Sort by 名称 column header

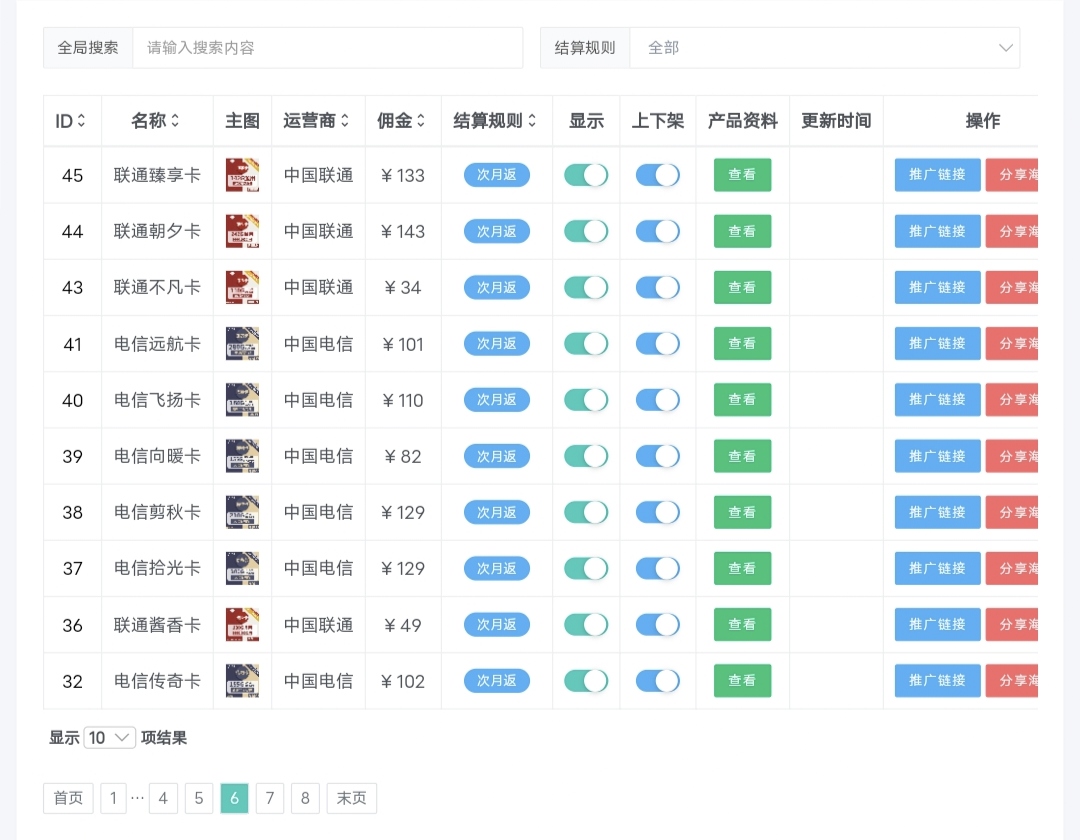[156, 121]
